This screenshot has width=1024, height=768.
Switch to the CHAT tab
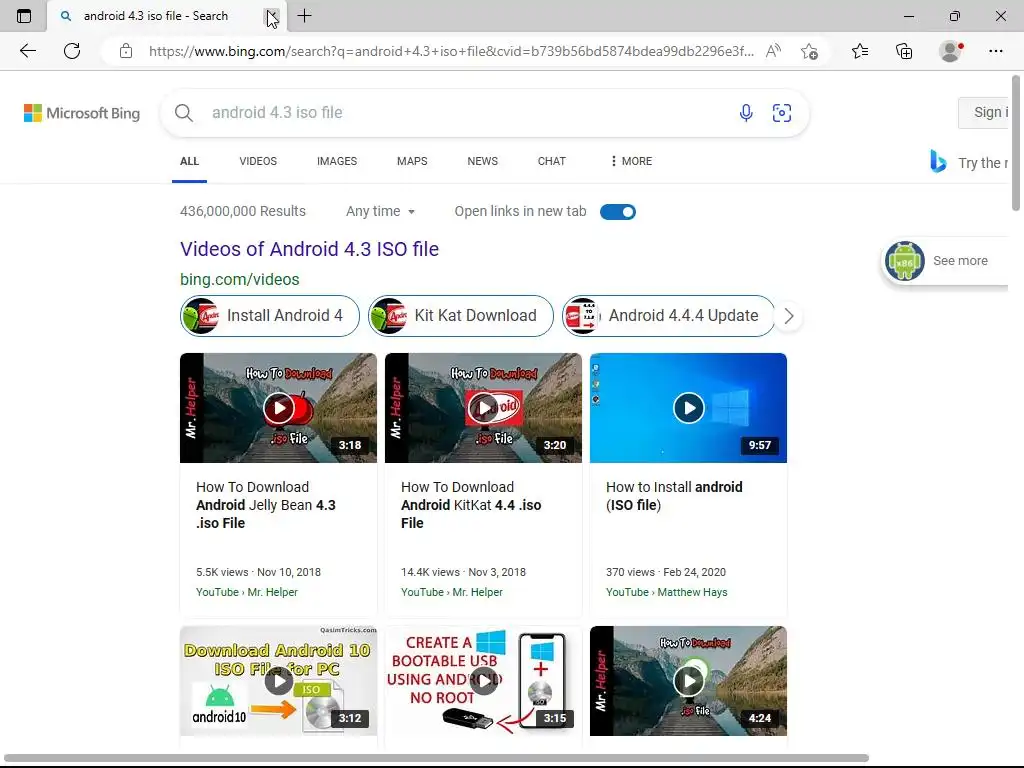pos(552,161)
